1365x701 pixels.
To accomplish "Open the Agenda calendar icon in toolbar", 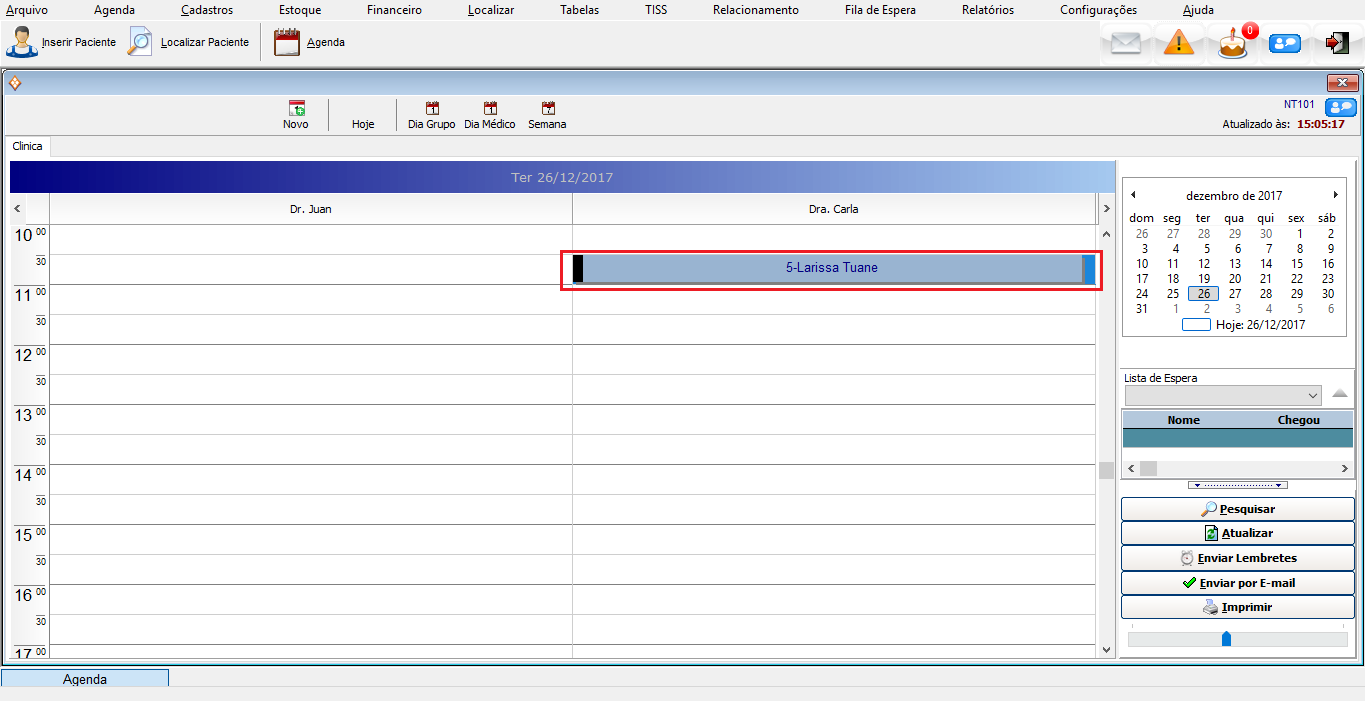I will [x=287, y=43].
